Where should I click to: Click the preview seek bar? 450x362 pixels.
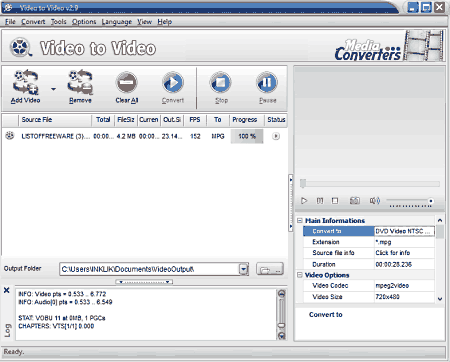tap(370, 184)
